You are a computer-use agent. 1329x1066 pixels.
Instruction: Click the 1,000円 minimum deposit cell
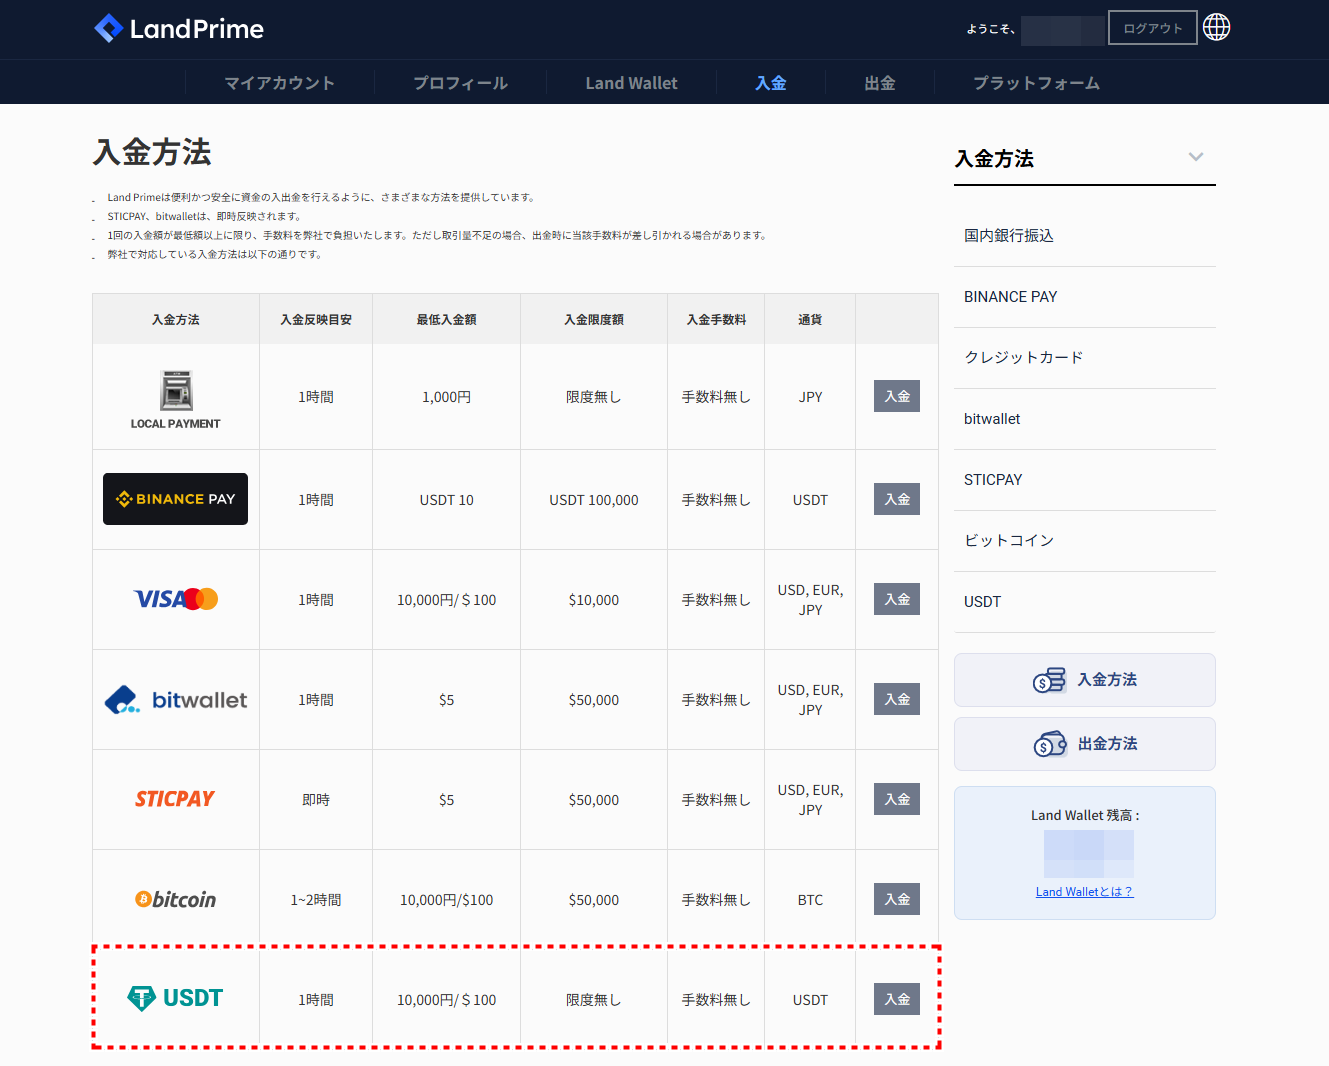tap(447, 397)
